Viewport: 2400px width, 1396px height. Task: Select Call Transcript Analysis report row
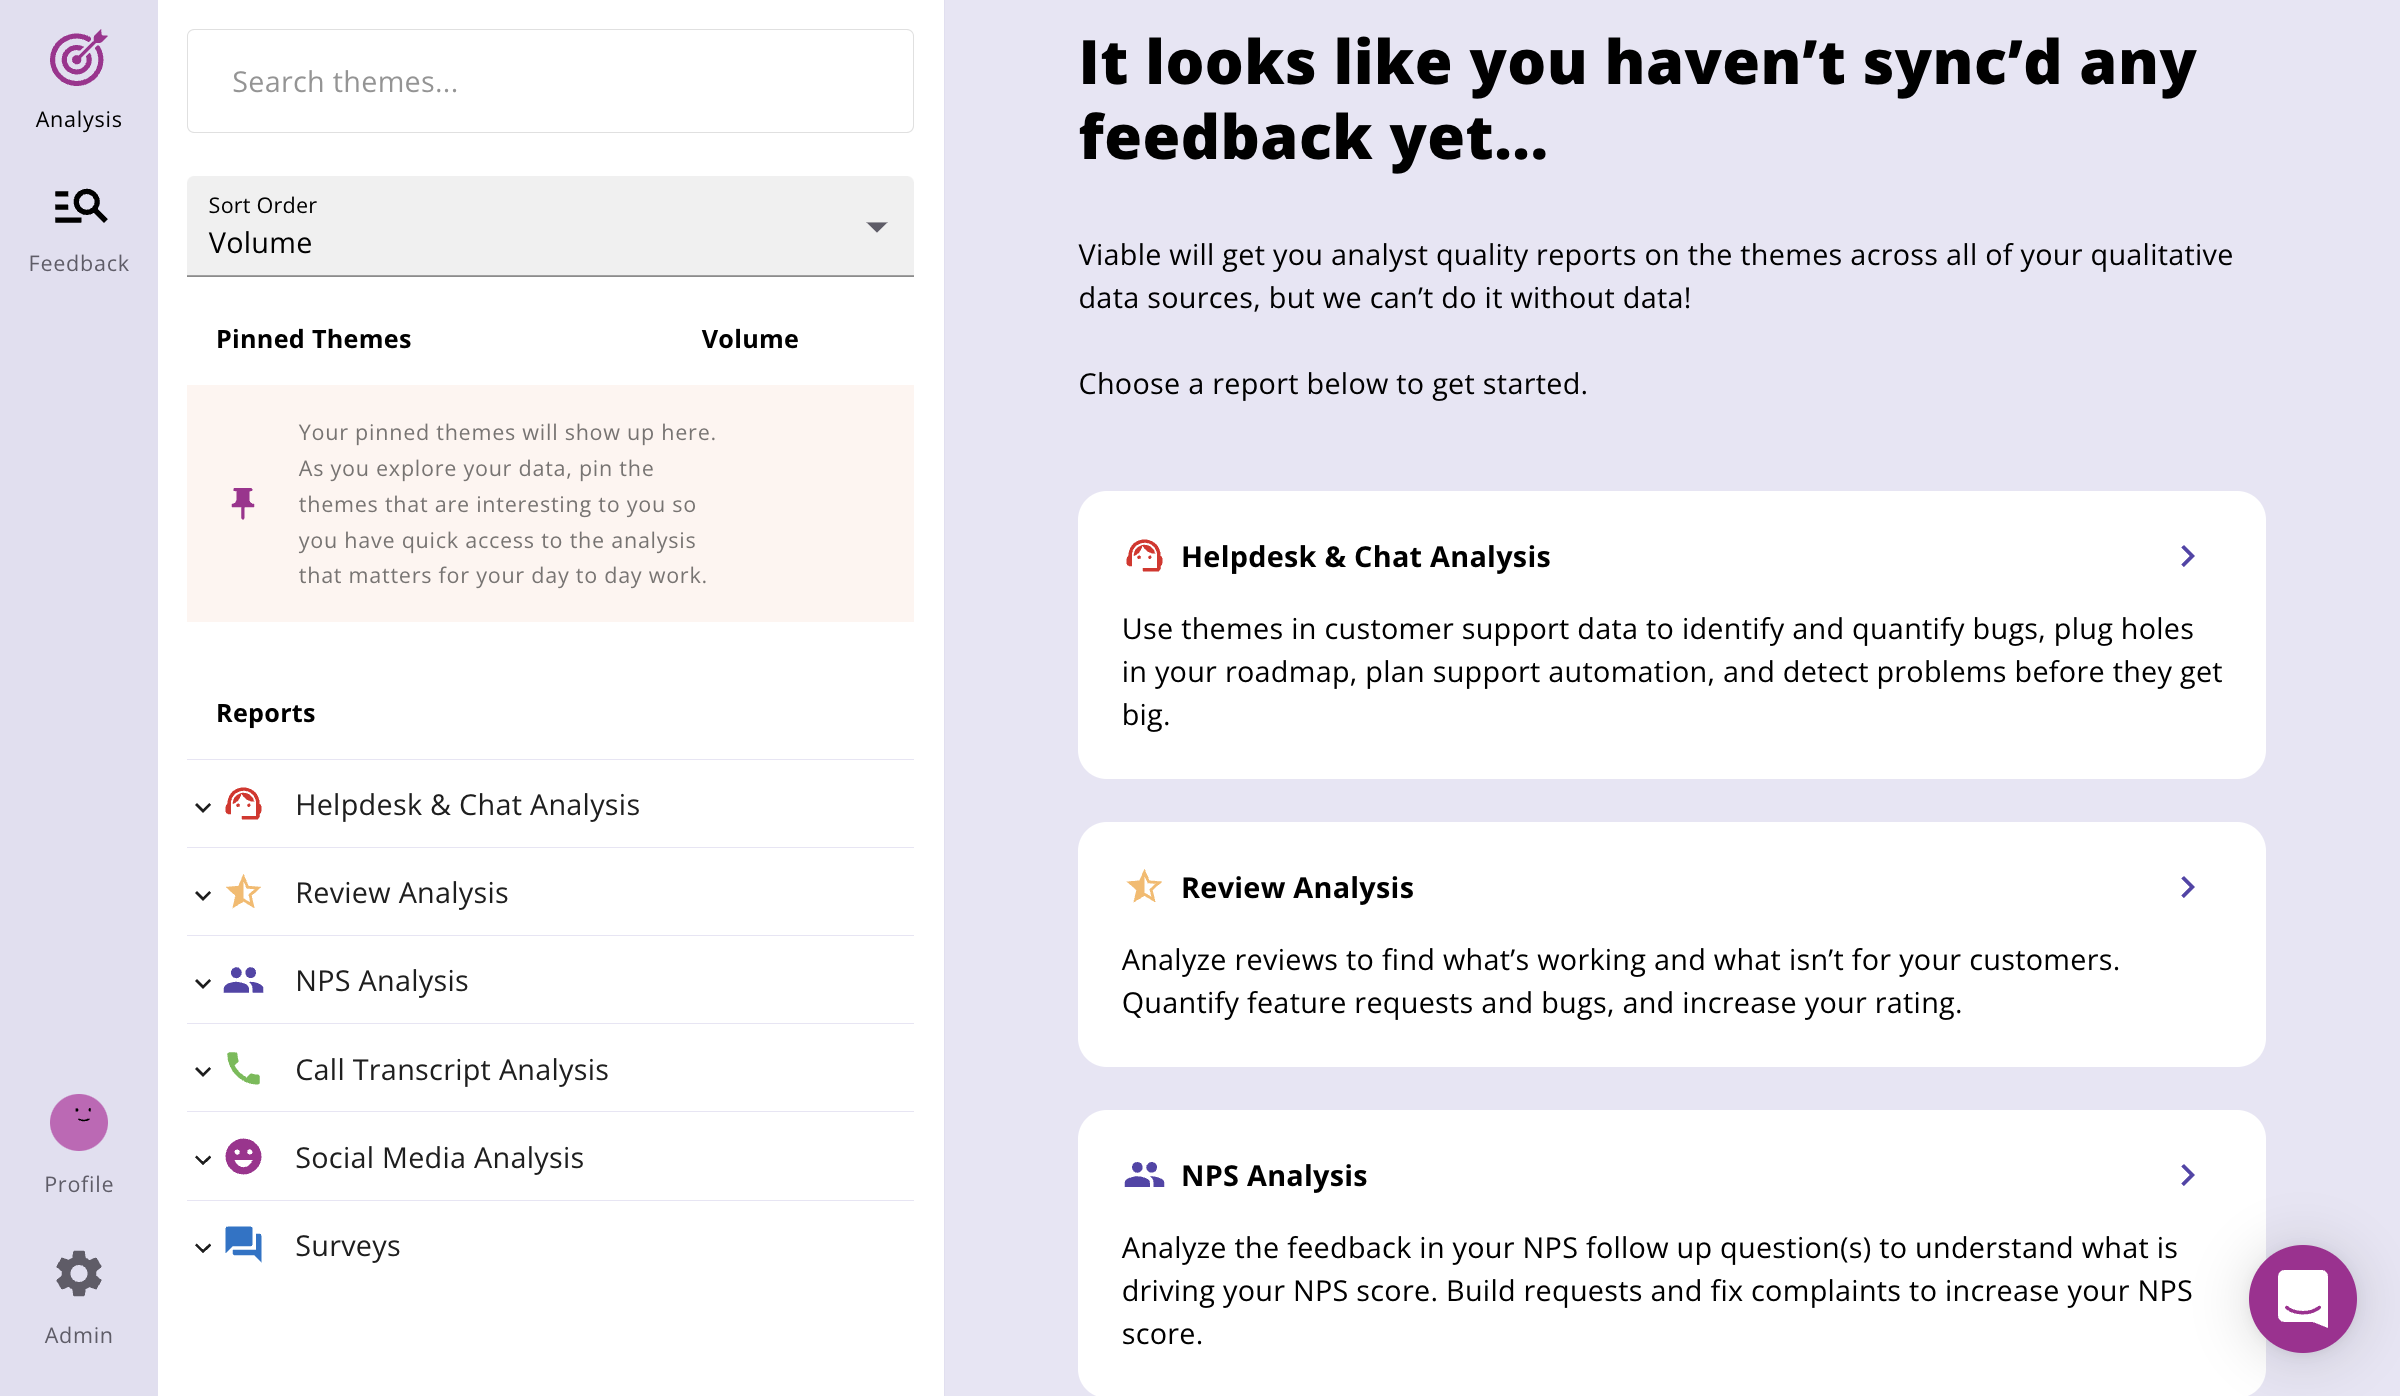click(x=550, y=1069)
